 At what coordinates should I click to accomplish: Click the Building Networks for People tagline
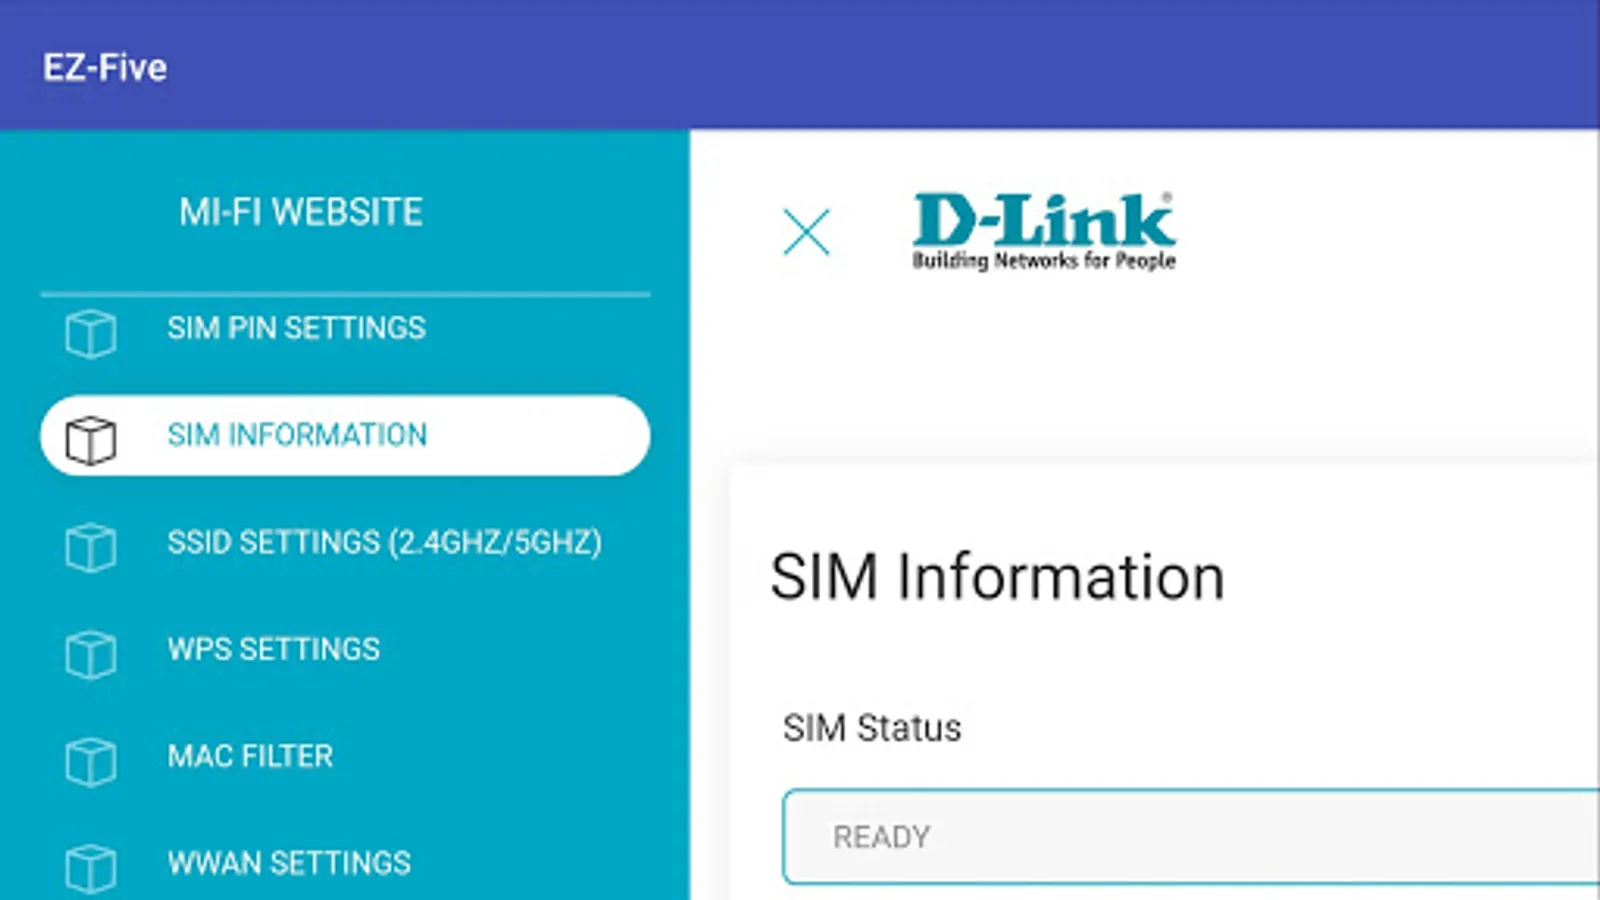pyautogui.click(x=1044, y=261)
